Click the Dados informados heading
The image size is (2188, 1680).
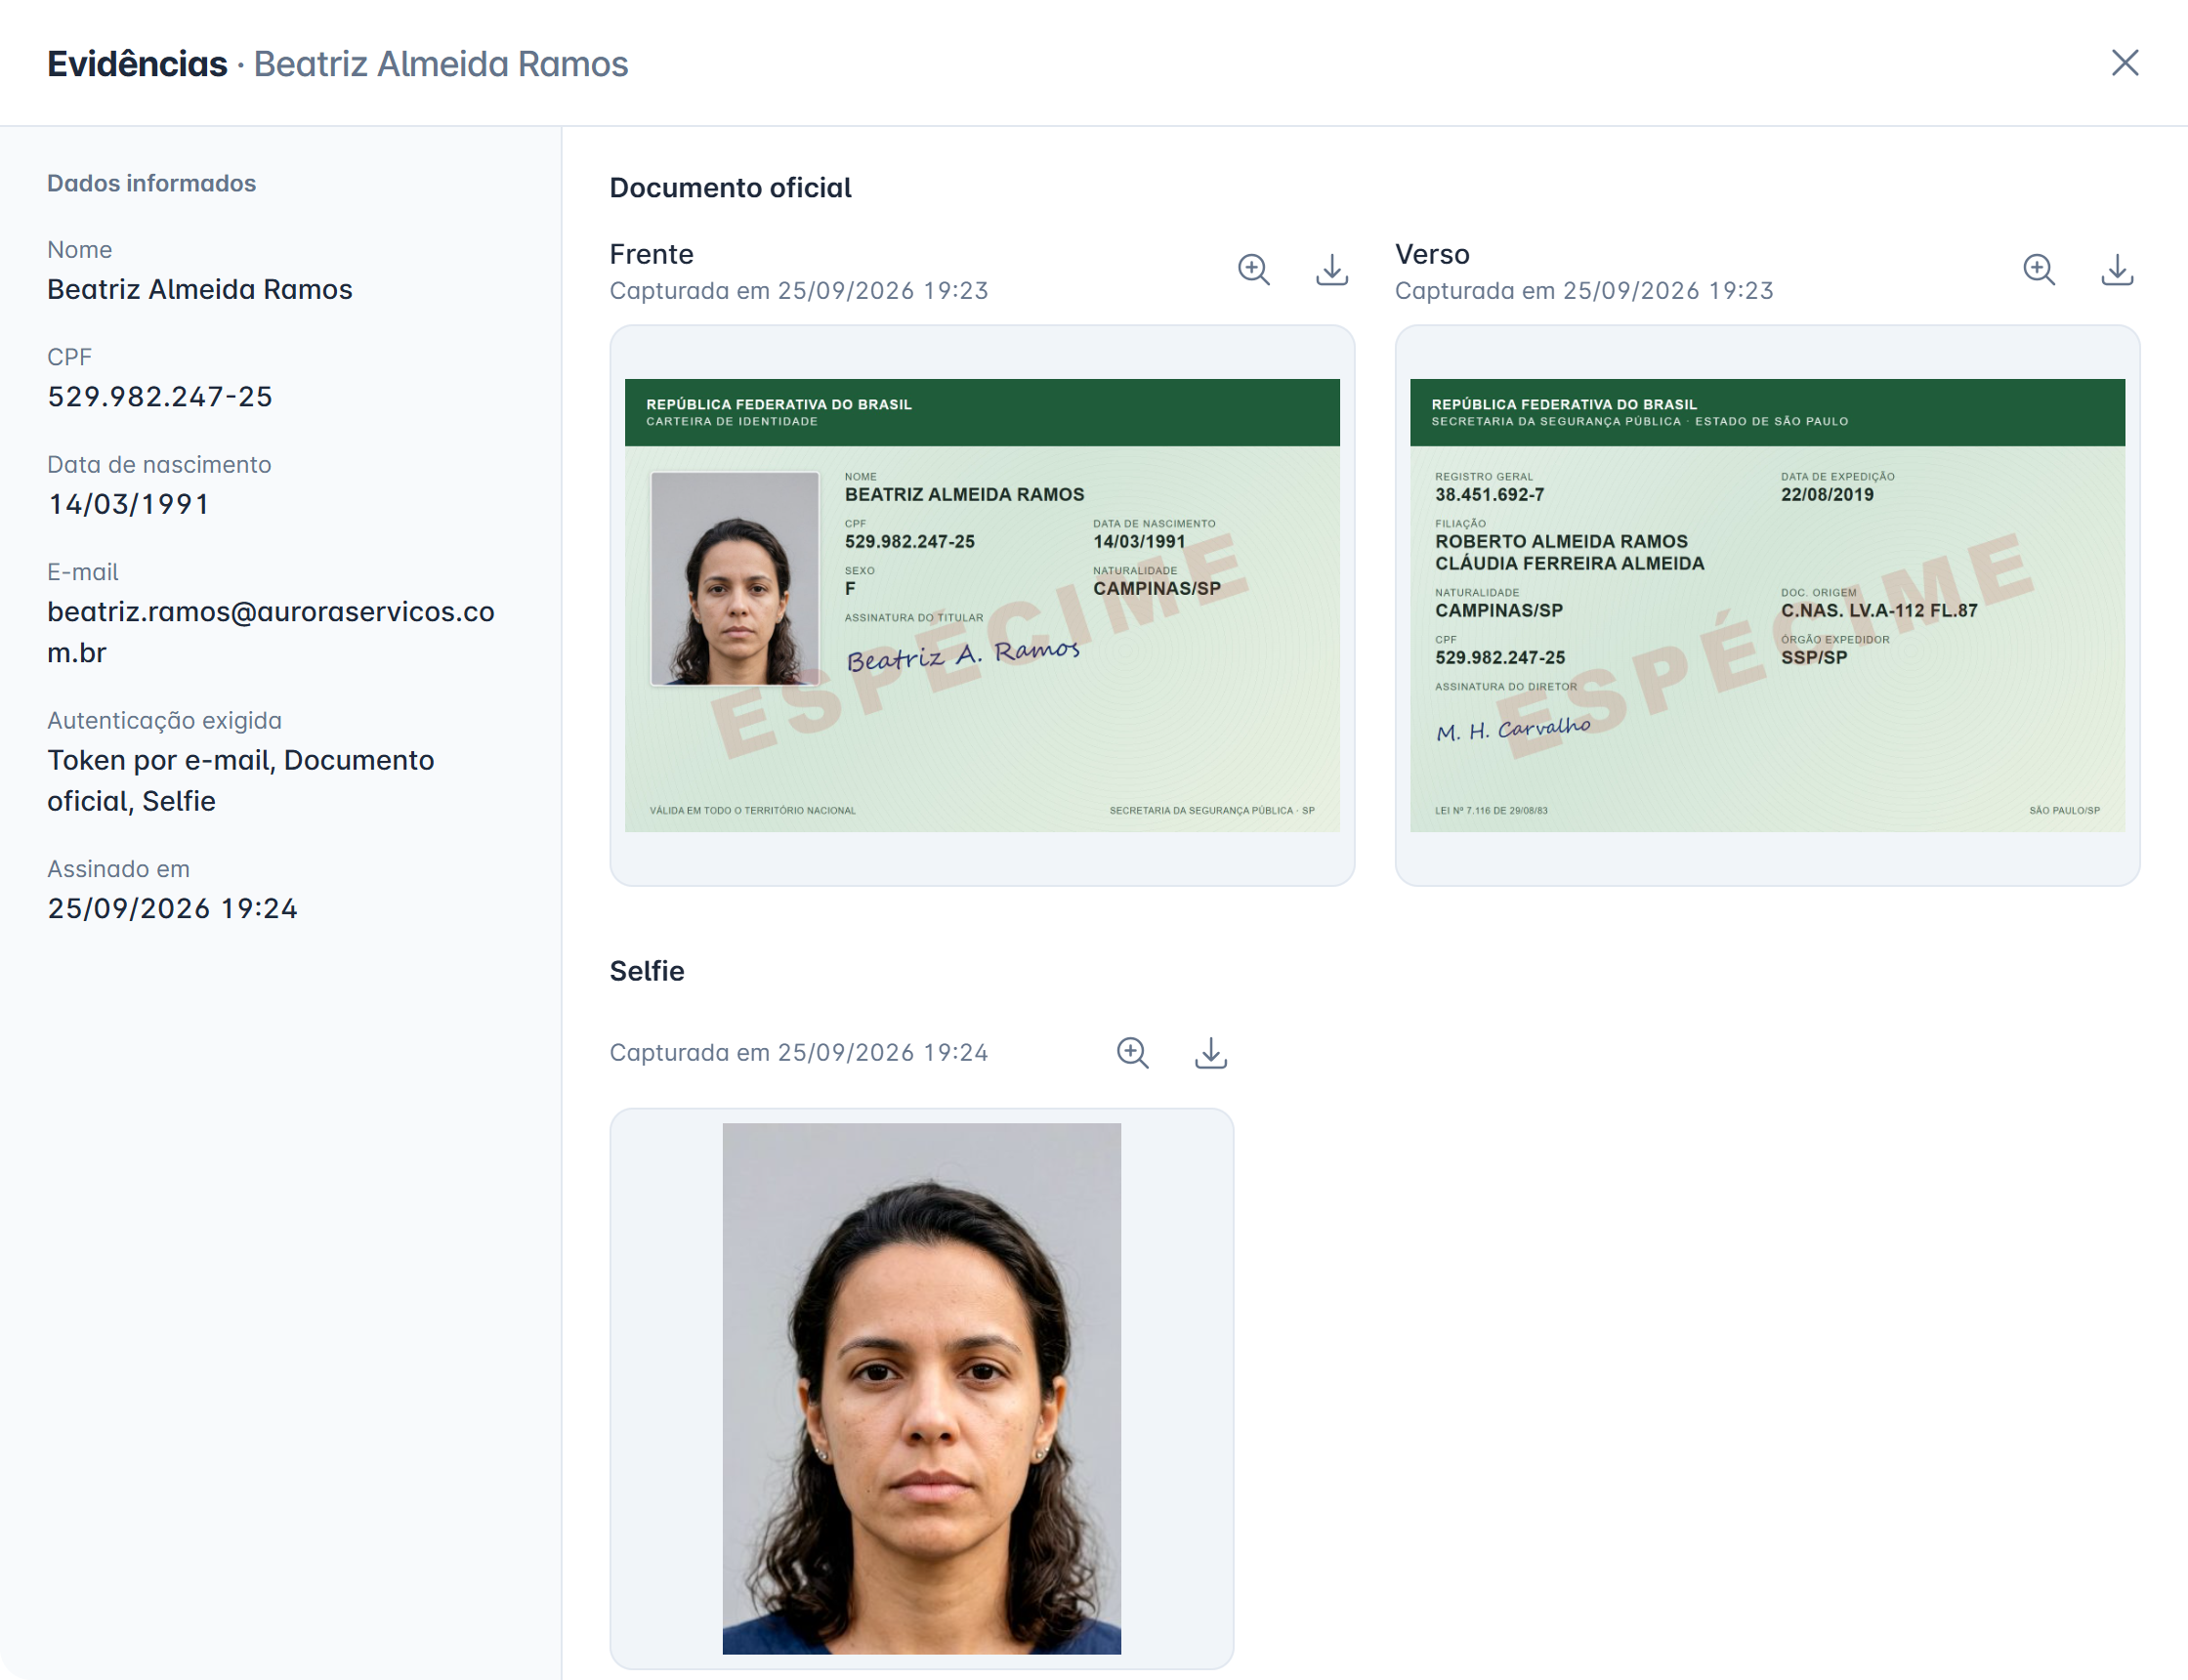pyautogui.click(x=152, y=184)
